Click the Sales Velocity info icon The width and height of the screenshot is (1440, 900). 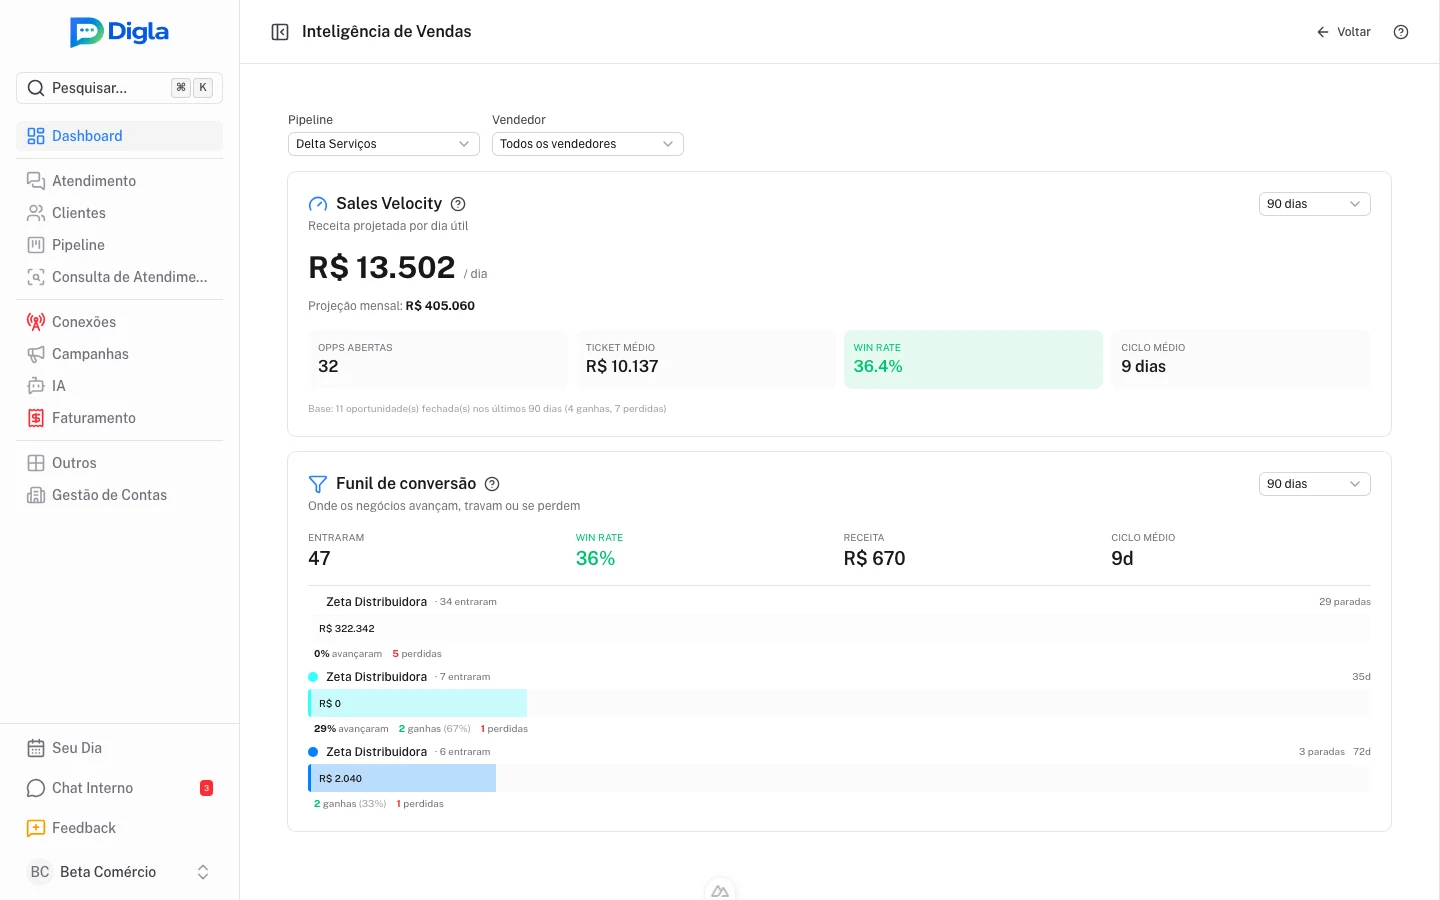tap(458, 204)
